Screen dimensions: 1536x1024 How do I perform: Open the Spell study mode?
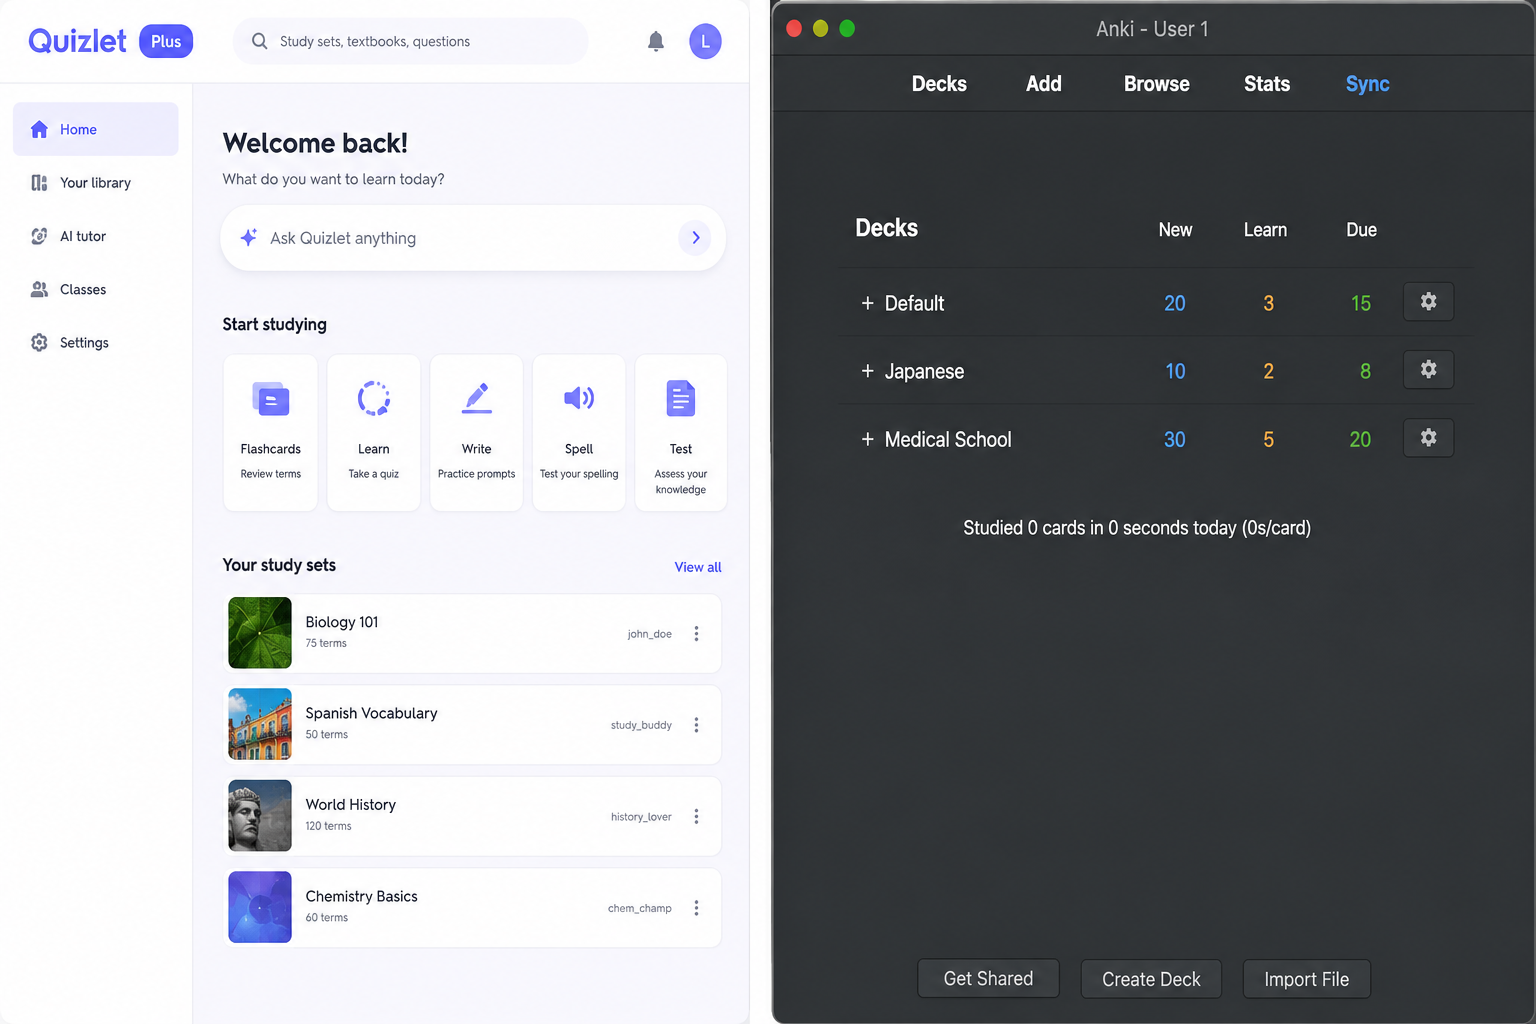click(579, 433)
